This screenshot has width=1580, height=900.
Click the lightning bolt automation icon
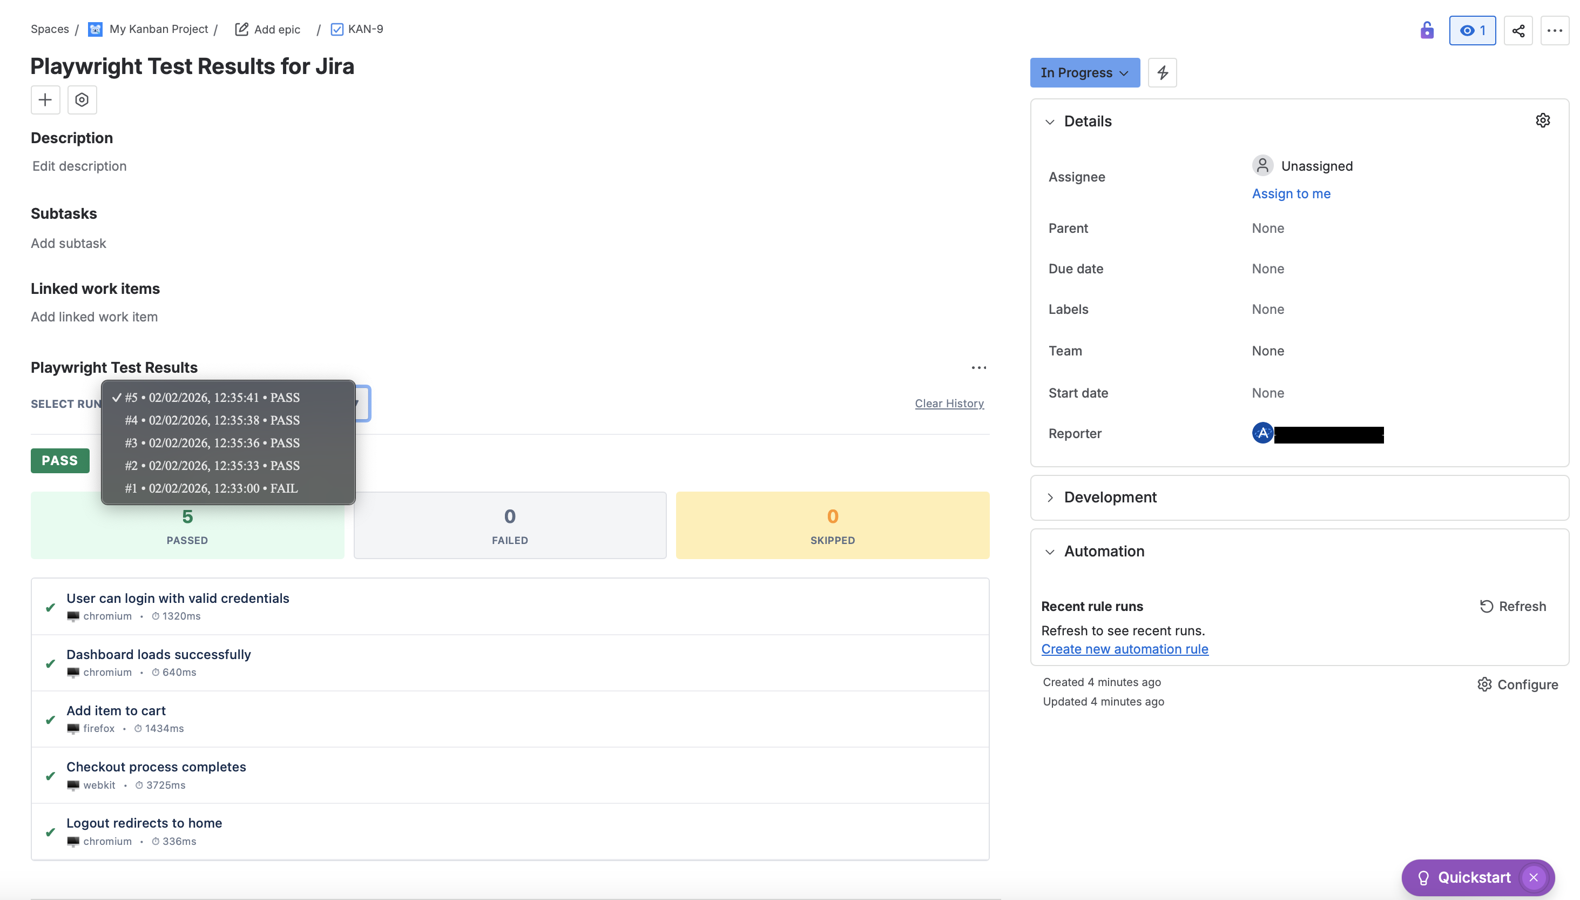(1162, 72)
